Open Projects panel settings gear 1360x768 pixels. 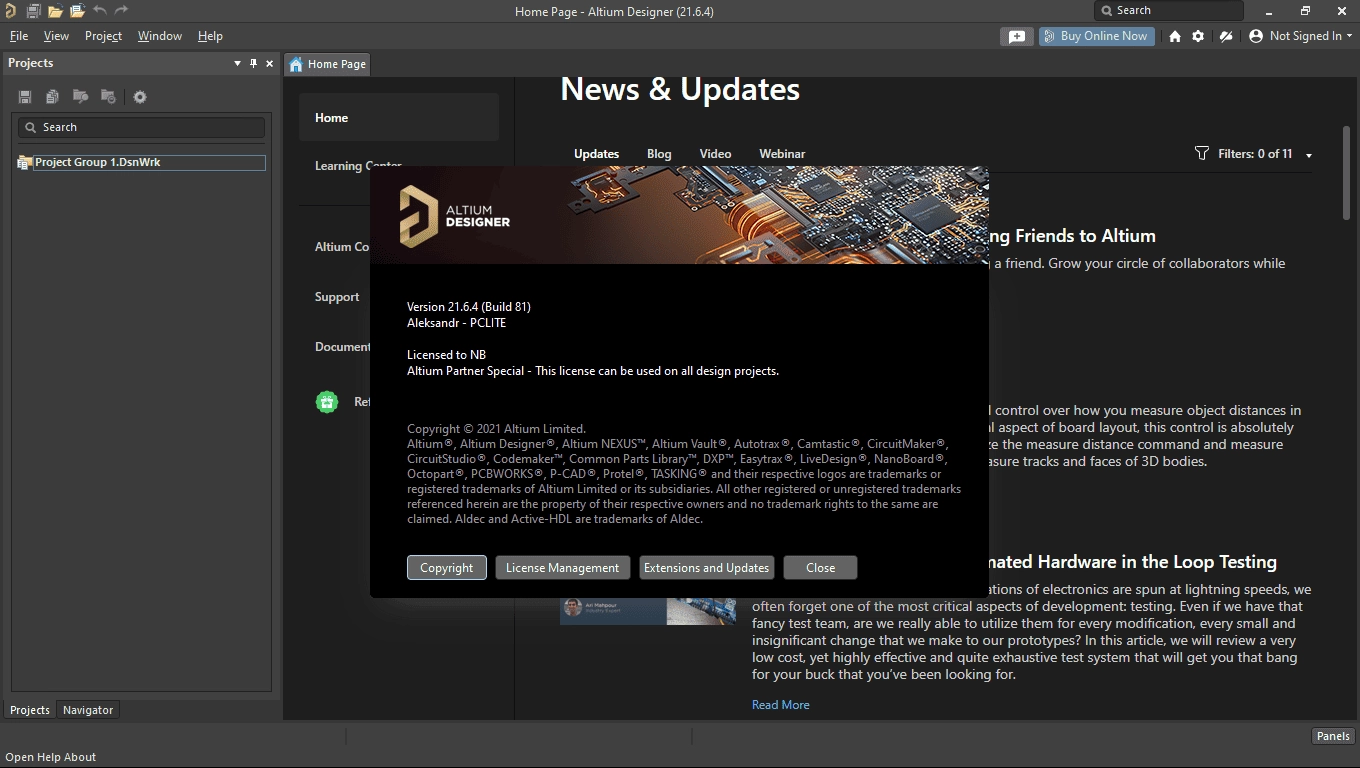point(140,97)
